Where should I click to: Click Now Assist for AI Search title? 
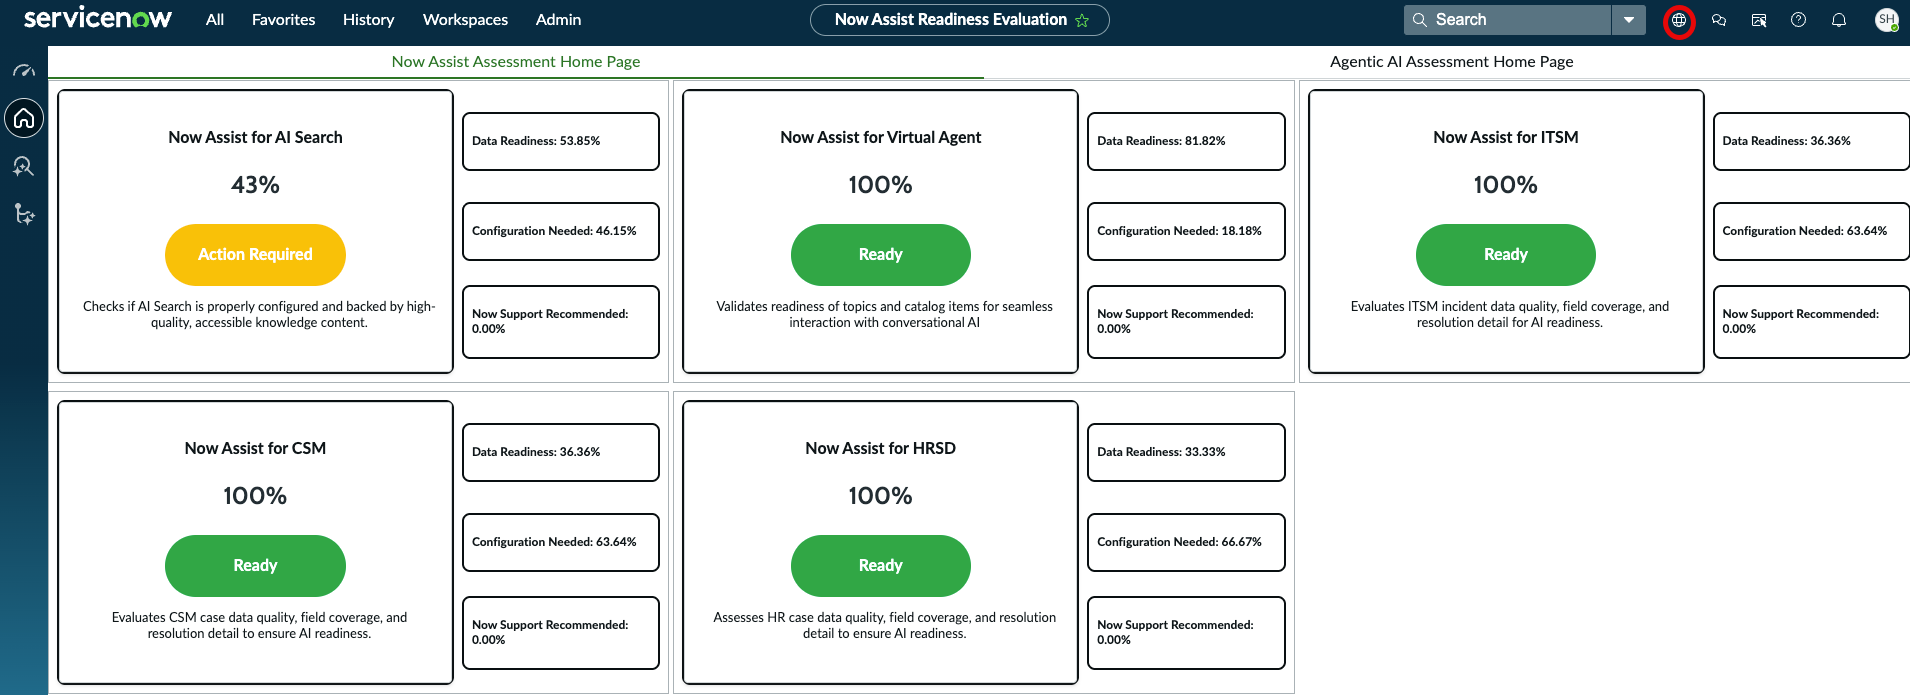pyautogui.click(x=255, y=137)
